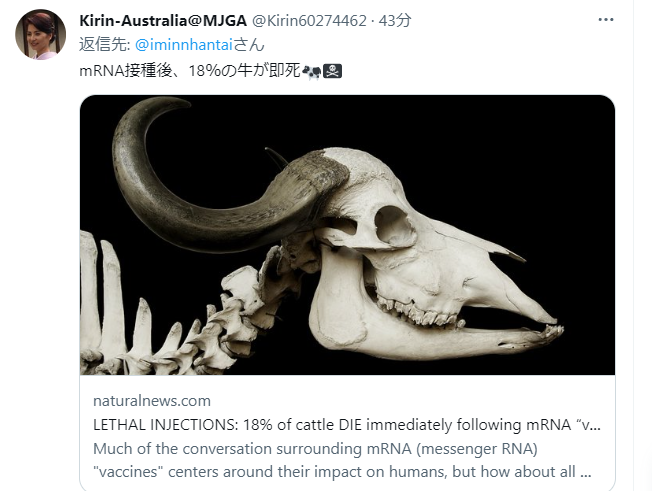The width and height of the screenshot is (652, 491).
Task: Click the skull and crossbones emoji
Action: [332, 71]
